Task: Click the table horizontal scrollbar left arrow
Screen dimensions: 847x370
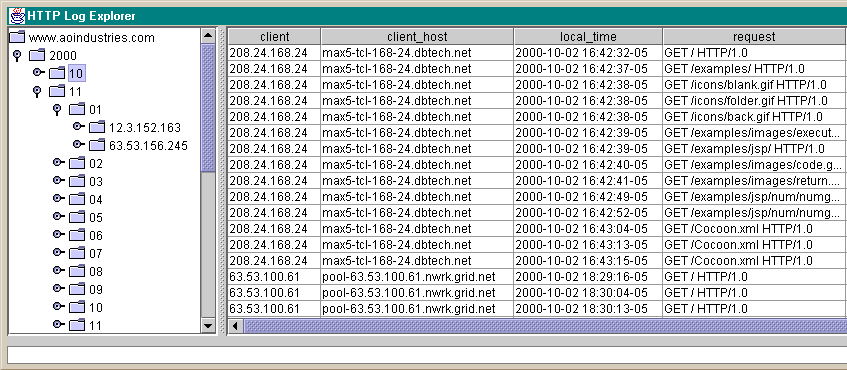Action: [x=236, y=326]
